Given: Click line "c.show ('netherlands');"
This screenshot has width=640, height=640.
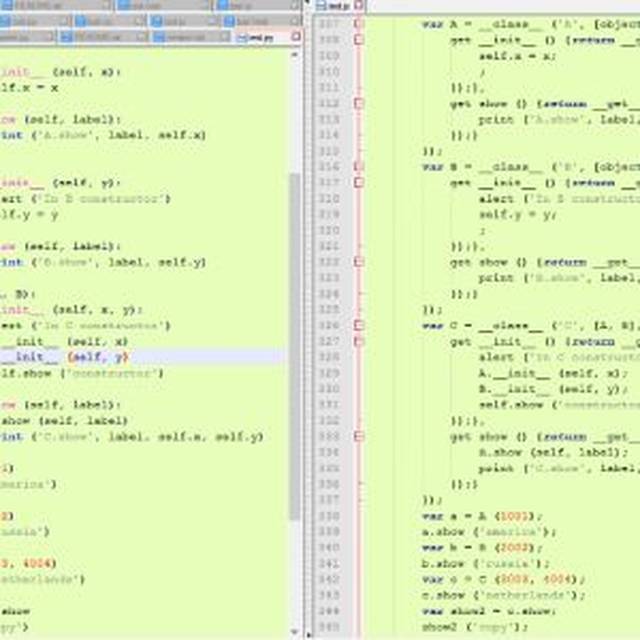Looking at the screenshot, I should click(x=503, y=595).
